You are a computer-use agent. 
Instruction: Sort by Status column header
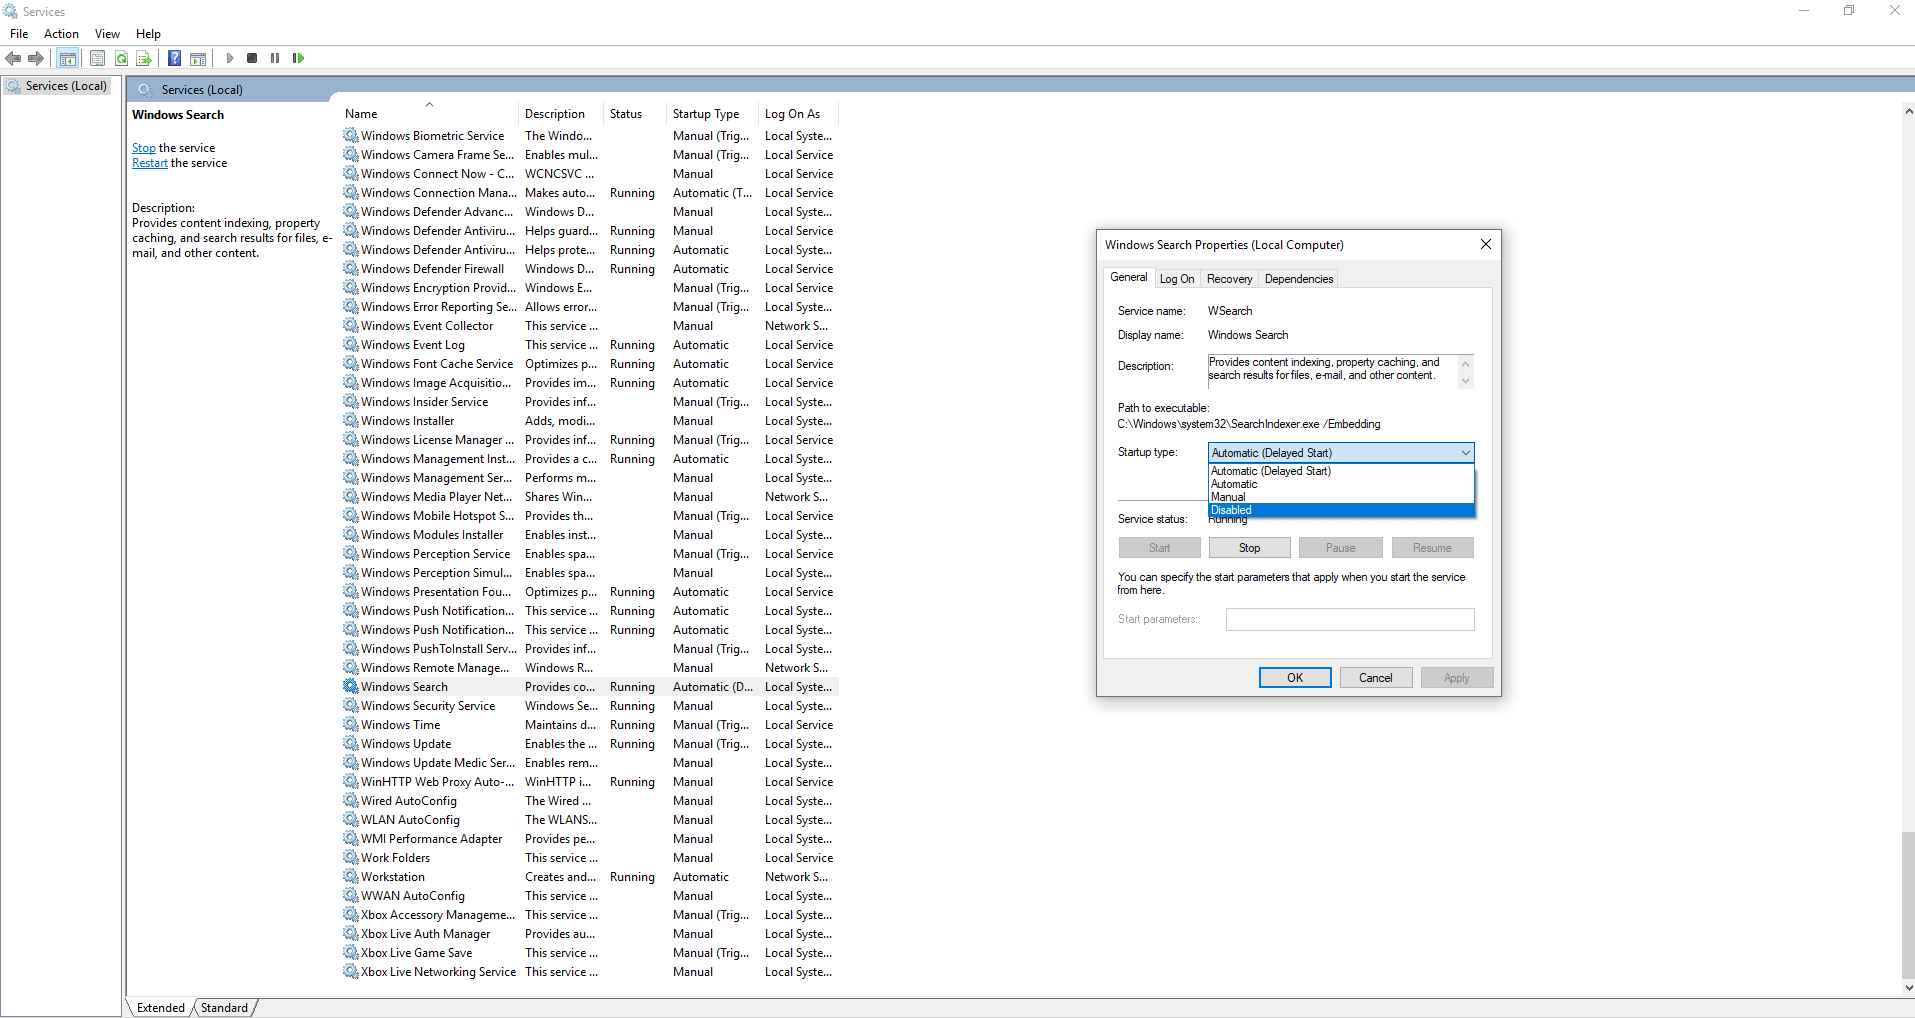point(634,114)
